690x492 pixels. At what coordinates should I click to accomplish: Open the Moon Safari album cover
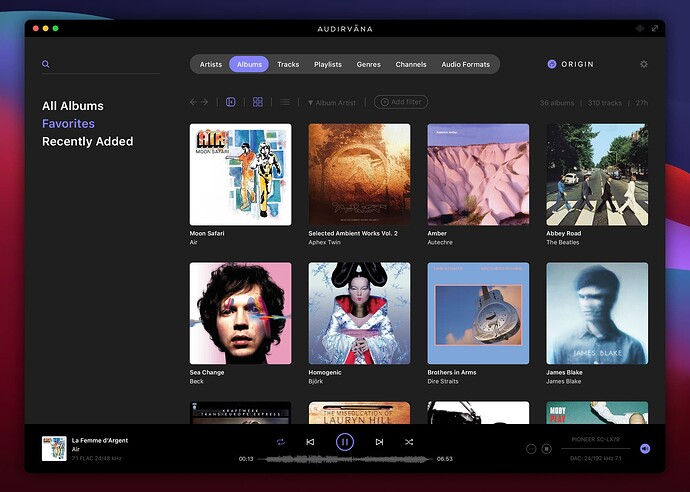point(240,174)
